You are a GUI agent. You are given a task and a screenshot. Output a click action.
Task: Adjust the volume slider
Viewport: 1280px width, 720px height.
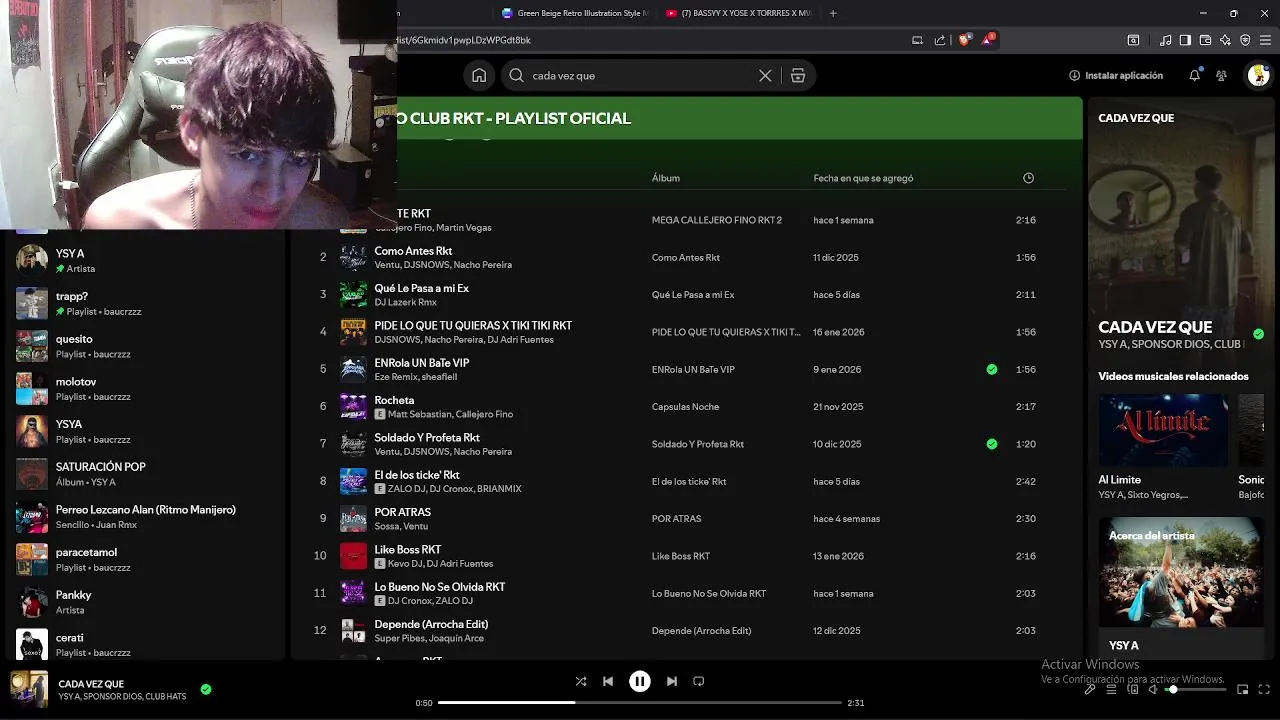(1196, 689)
